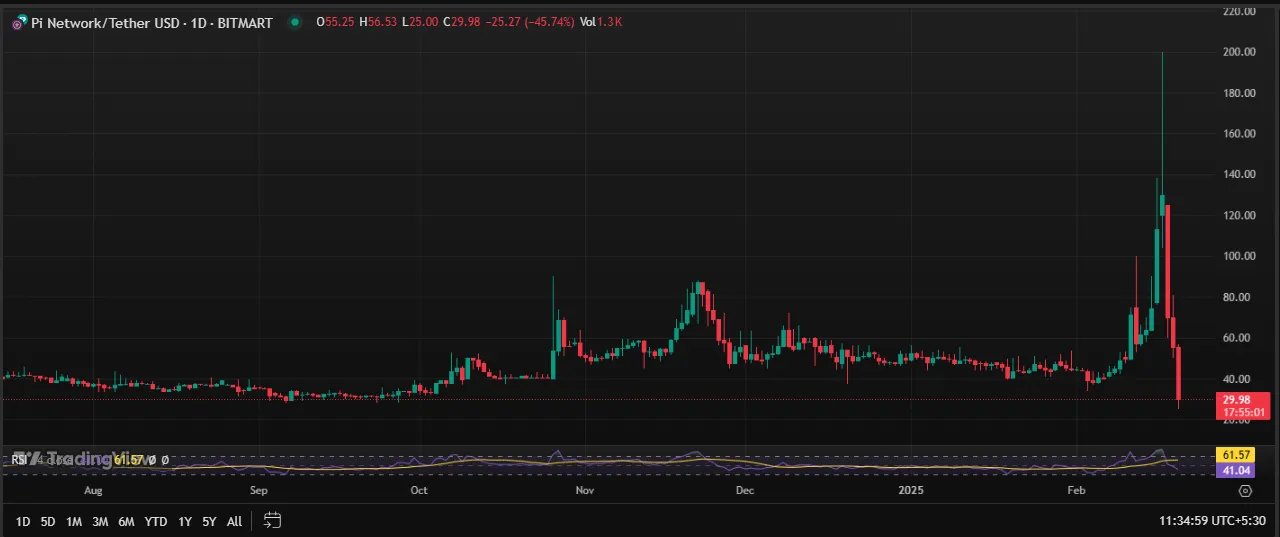Select the 5Y time range

click(209, 521)
